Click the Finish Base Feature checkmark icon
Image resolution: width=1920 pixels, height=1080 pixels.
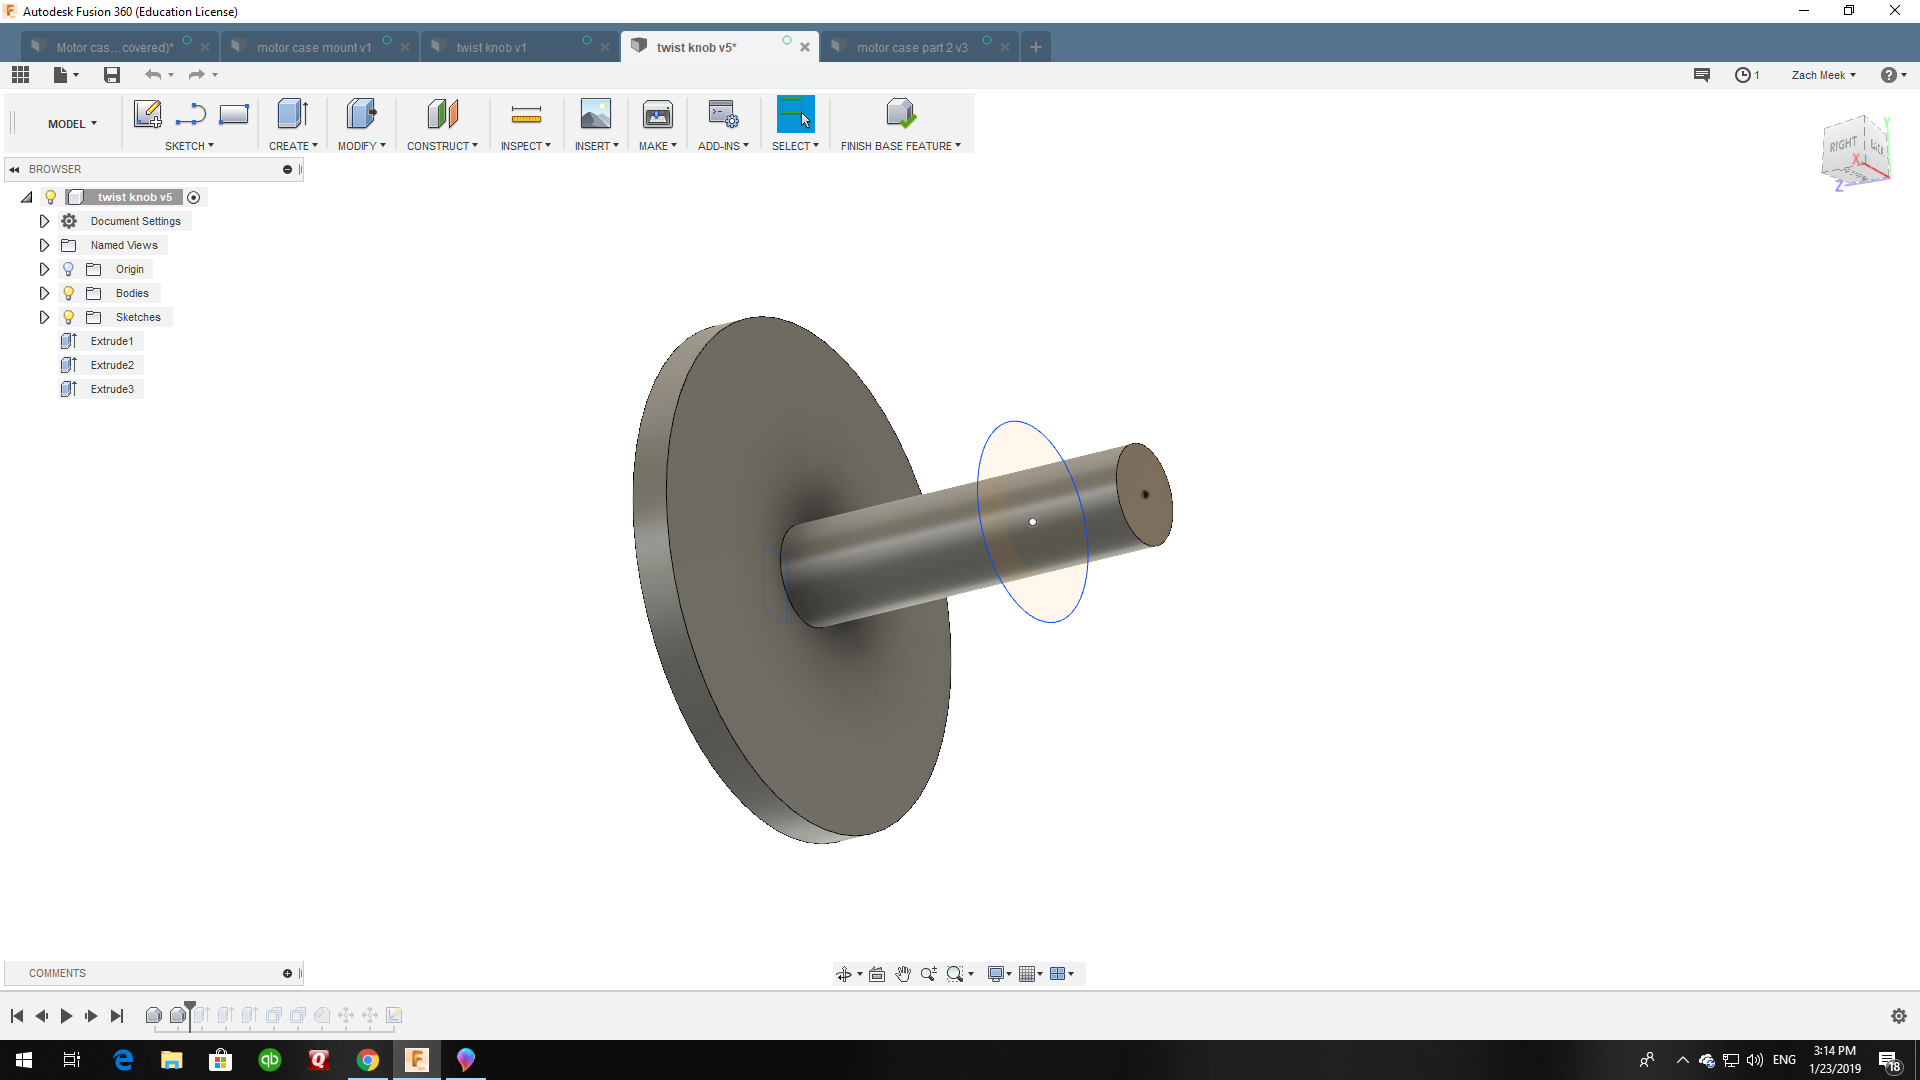(900, 114)
